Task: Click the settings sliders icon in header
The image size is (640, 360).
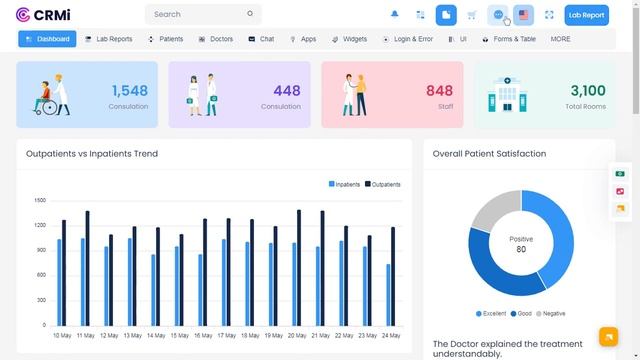Action: point(420,15)
